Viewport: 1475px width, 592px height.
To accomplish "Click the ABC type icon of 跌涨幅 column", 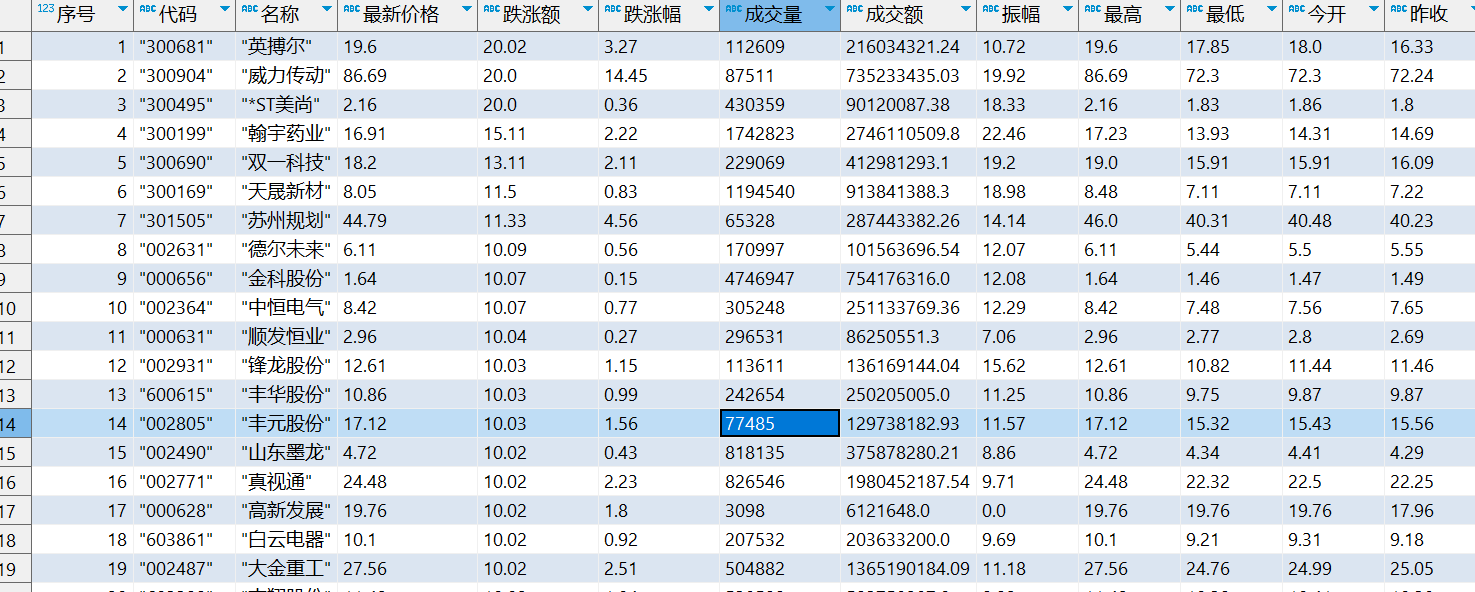I will click(613, 9).
